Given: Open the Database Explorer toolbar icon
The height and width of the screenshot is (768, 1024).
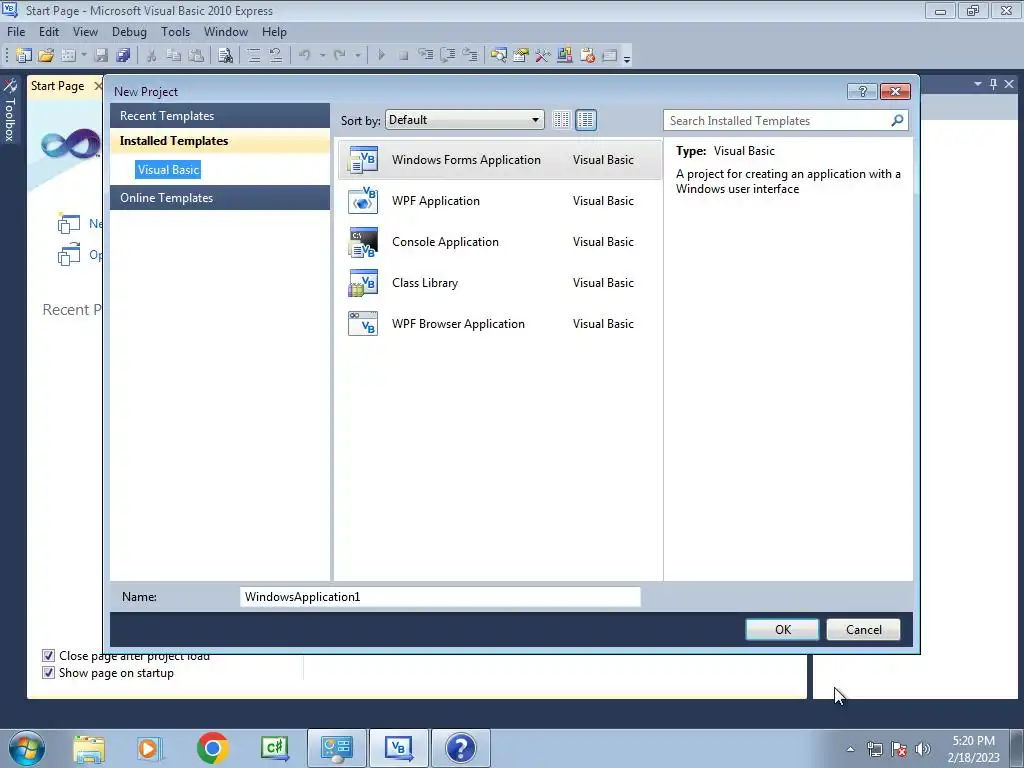Looking at the screenshot, I should click(565, 56).
